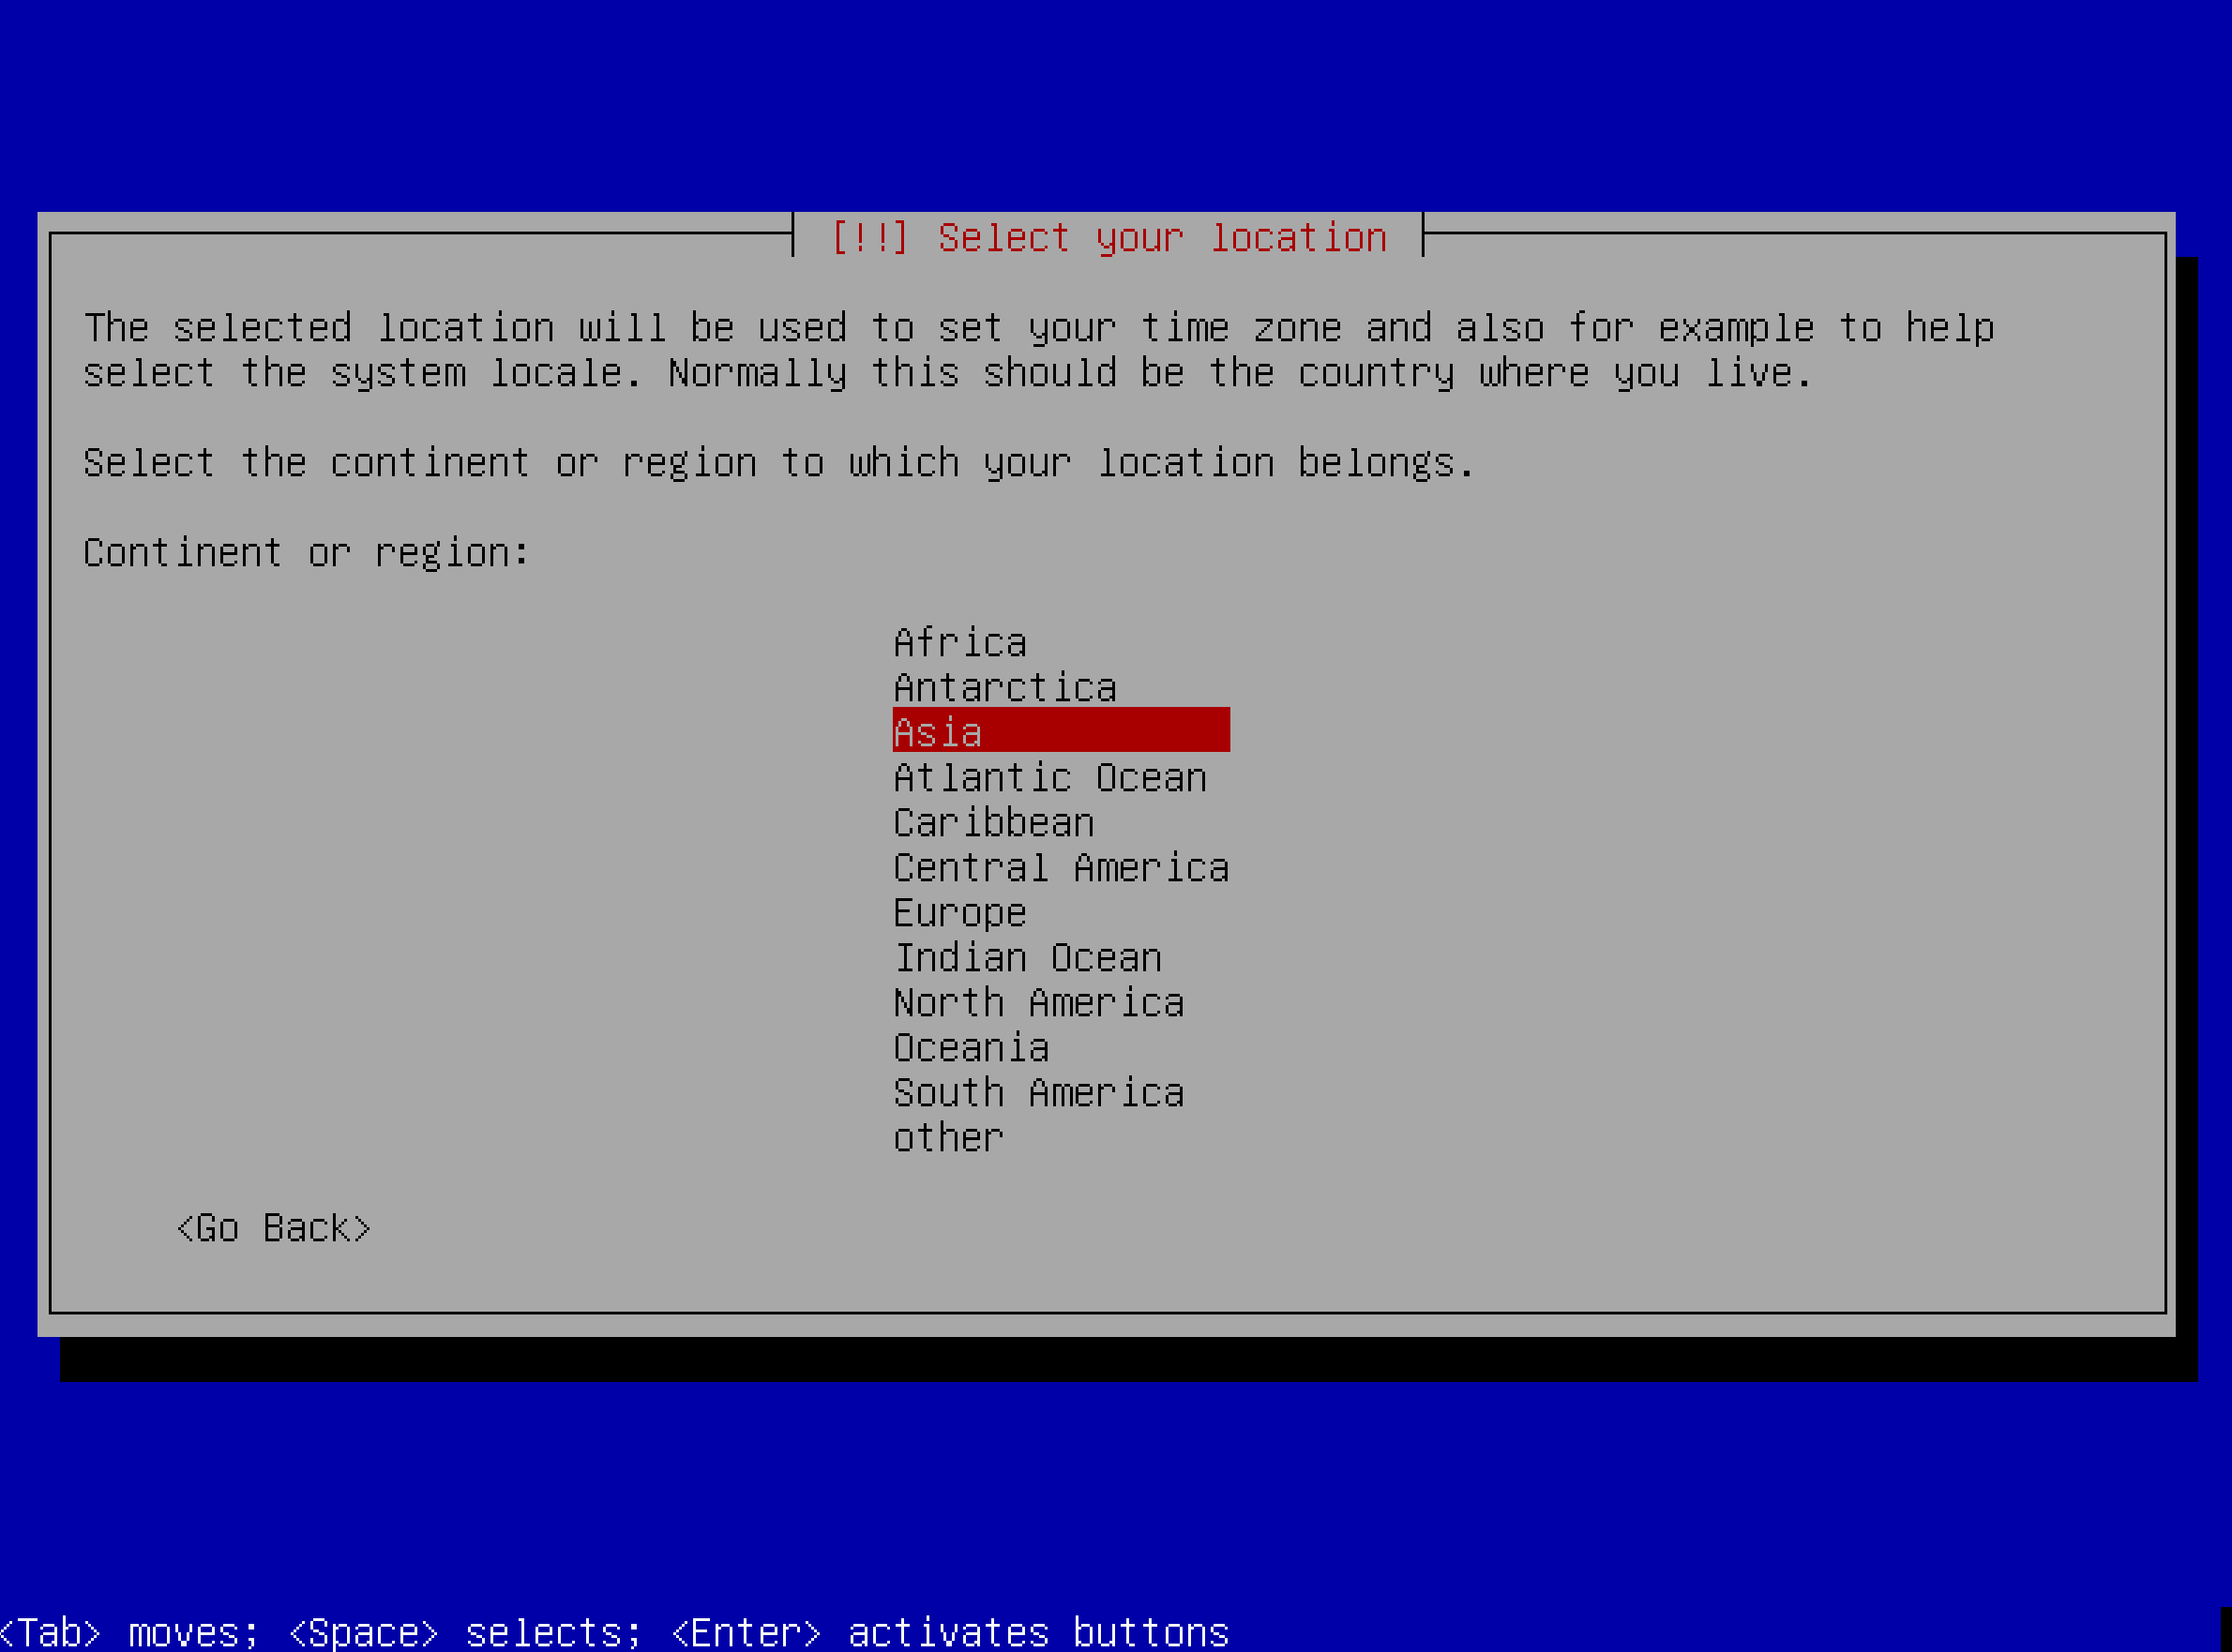This screenshot has width=2232, height=1652.
Task: Select Atlantic Ocean as the region
Action: 1049,777
